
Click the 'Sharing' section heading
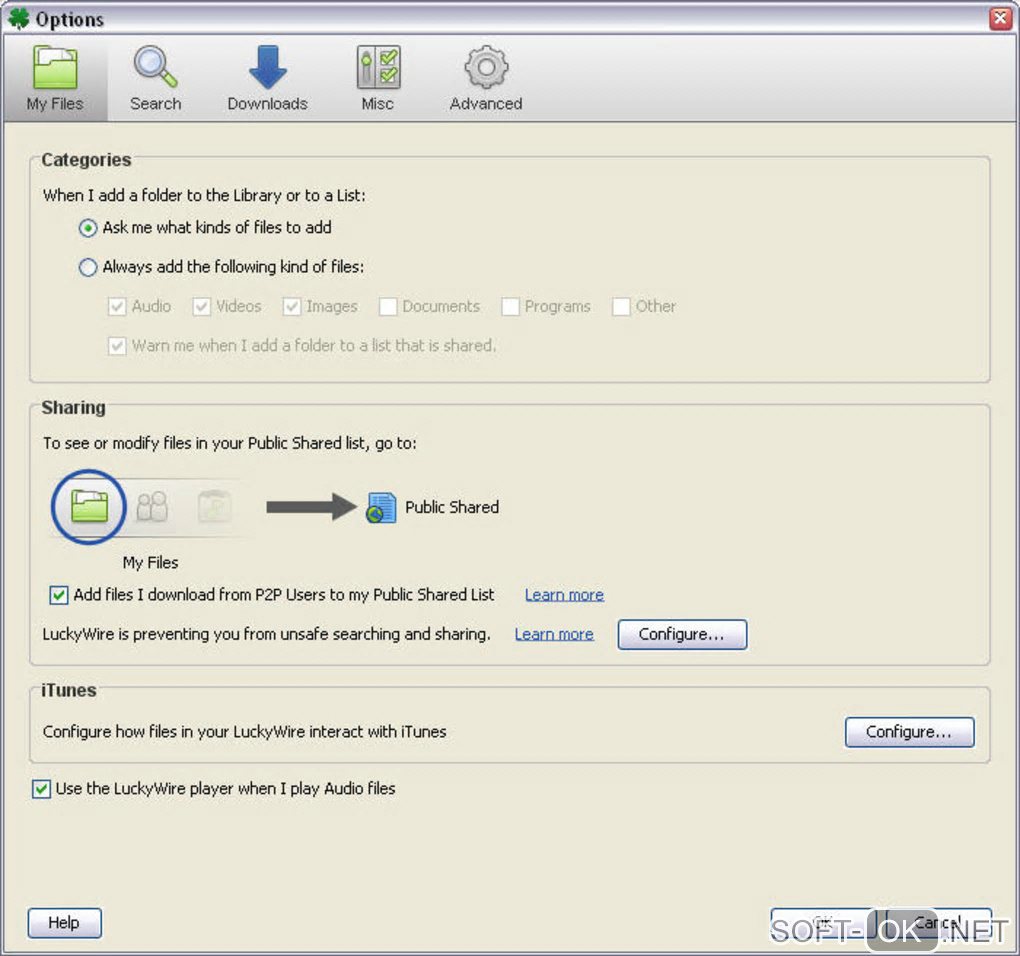click(73, 408)
